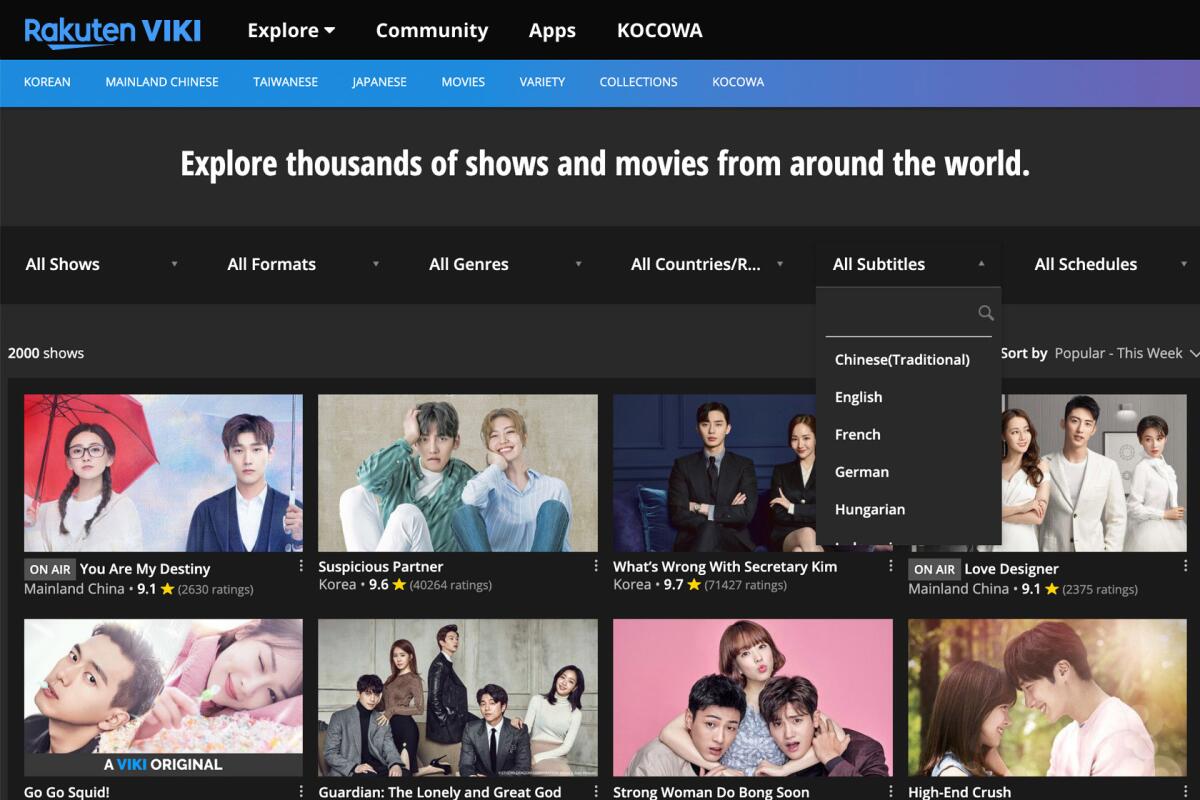Click the Suspicious Partner title link
The height and width of the screenshot is (800, 1200).
tap(381, 566)
